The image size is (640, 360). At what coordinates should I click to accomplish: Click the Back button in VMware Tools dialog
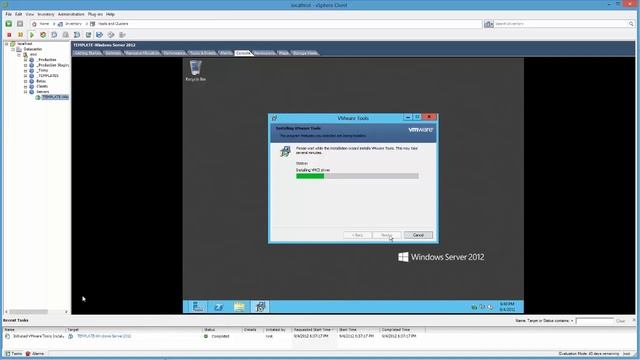pyautogui.click(x=358, y=235)
